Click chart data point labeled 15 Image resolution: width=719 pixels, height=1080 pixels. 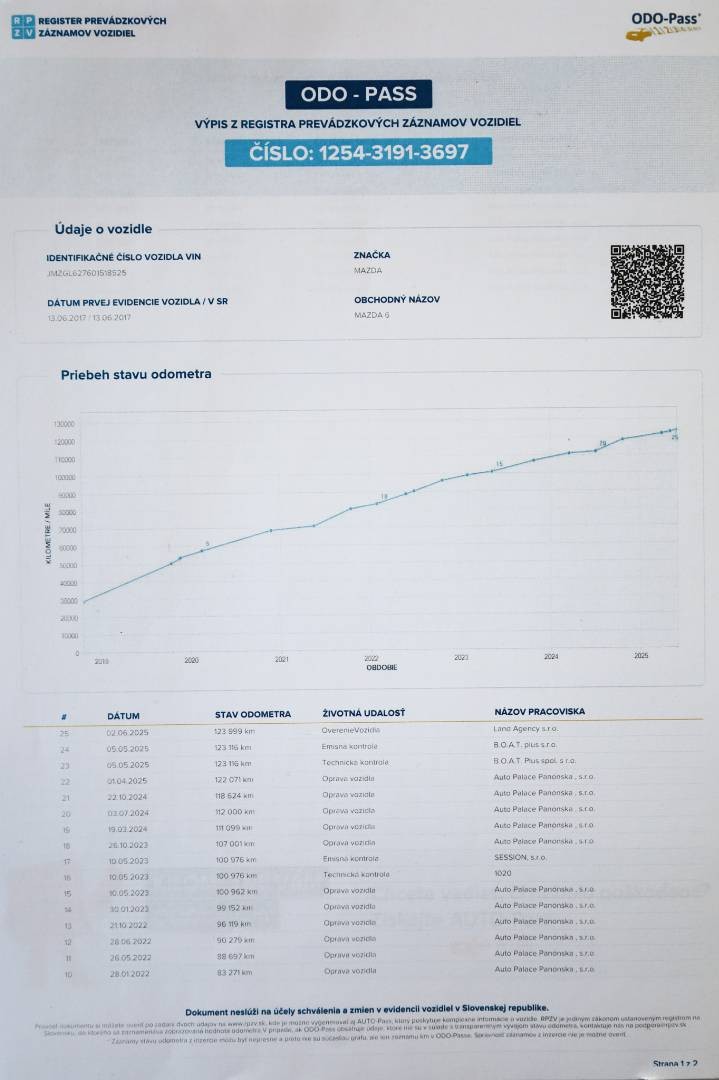click(x=492, y=471)
